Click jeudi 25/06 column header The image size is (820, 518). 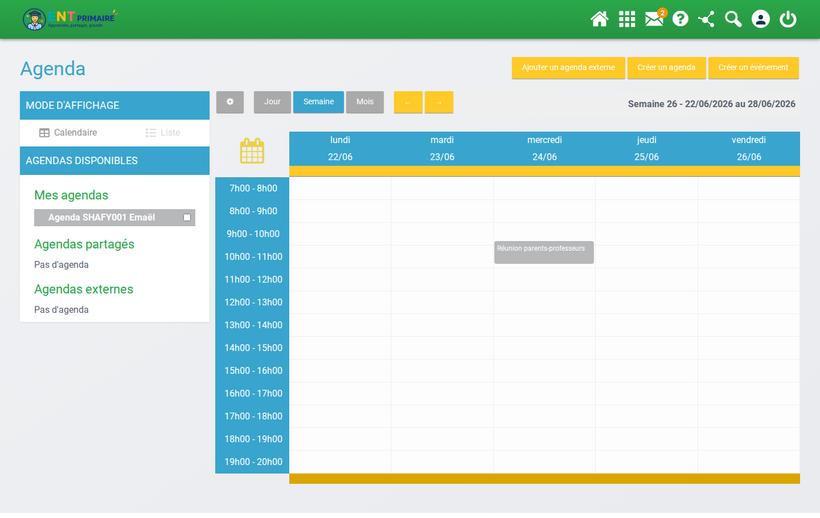click(x=646, y=148)
